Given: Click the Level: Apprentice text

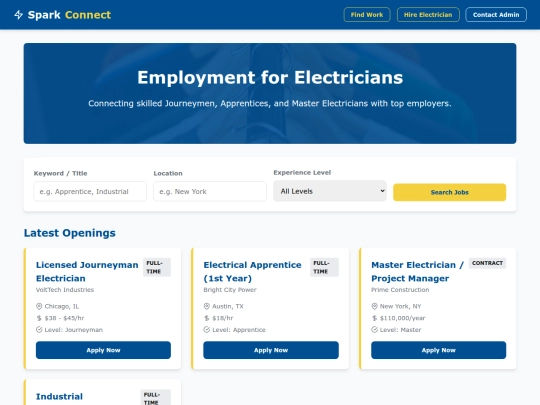Looking at the screenshot, I should [x=239, y=330].
